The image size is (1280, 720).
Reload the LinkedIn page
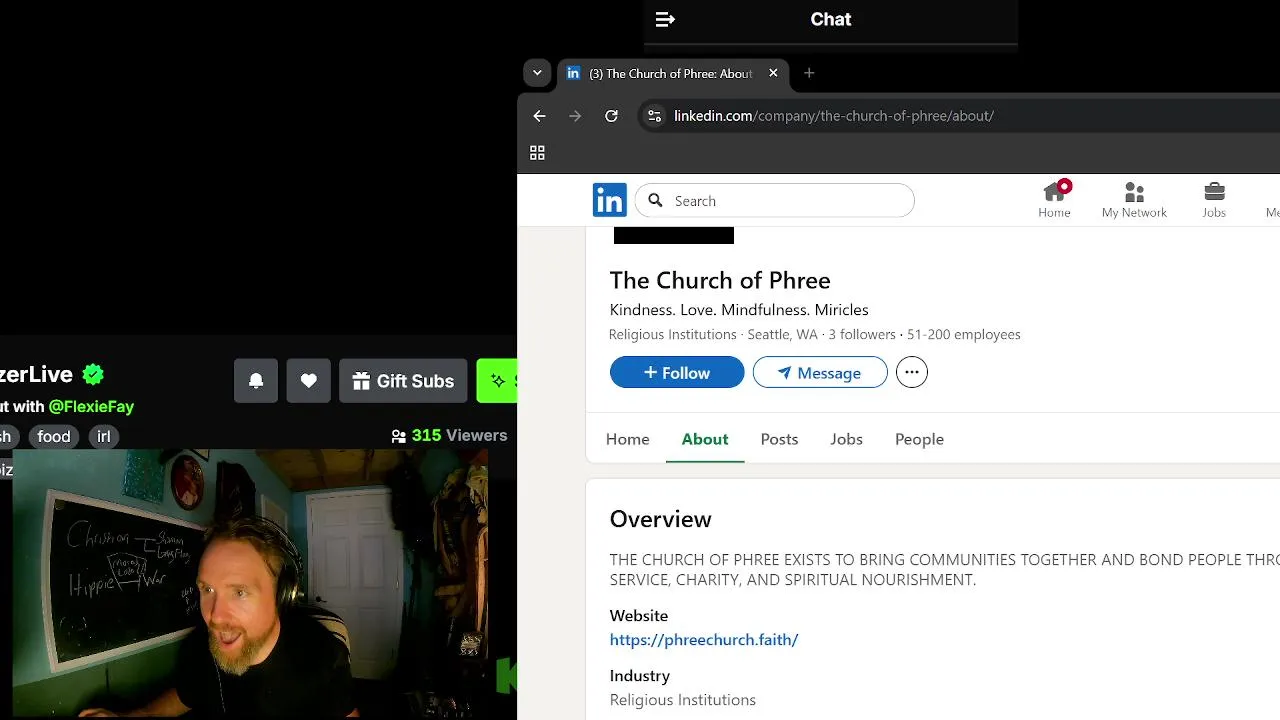pyautogui.click(x=611, y=116)
